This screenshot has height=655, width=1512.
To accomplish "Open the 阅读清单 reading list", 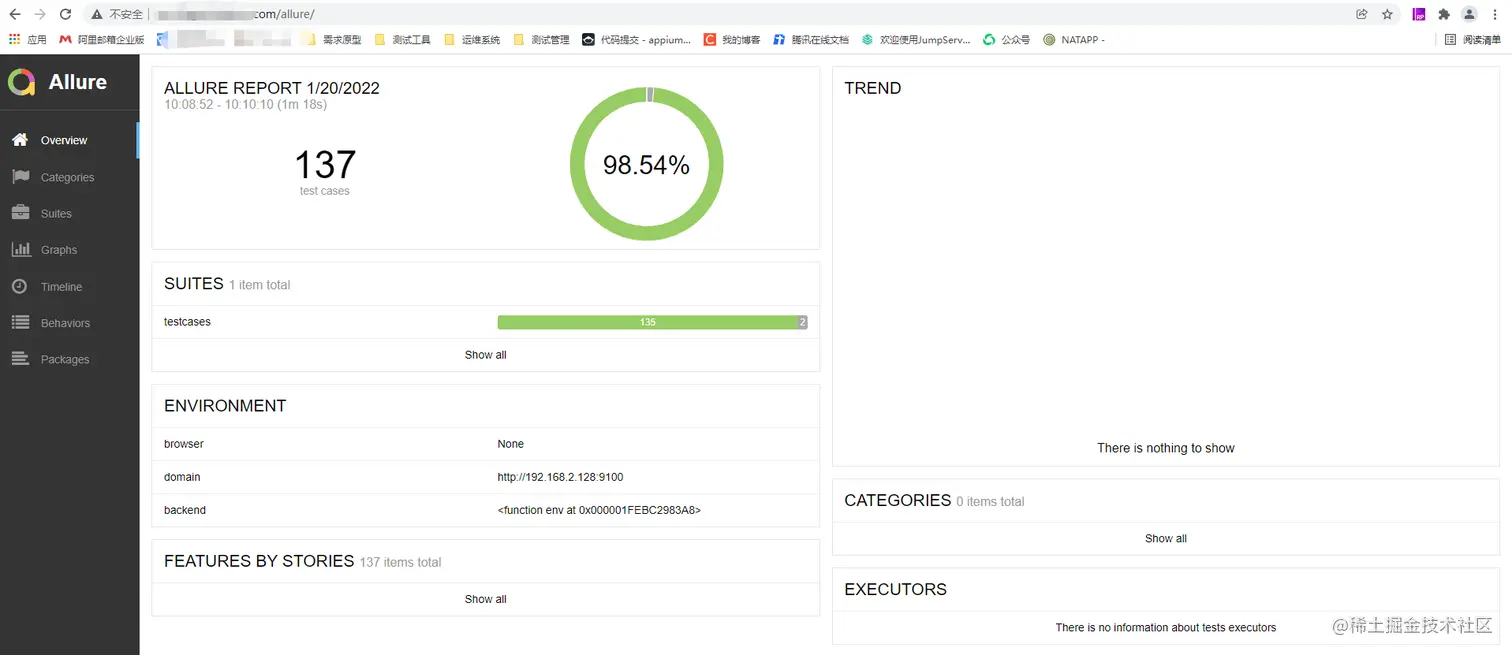I will pyautogui.click(x=1473, y=40).
